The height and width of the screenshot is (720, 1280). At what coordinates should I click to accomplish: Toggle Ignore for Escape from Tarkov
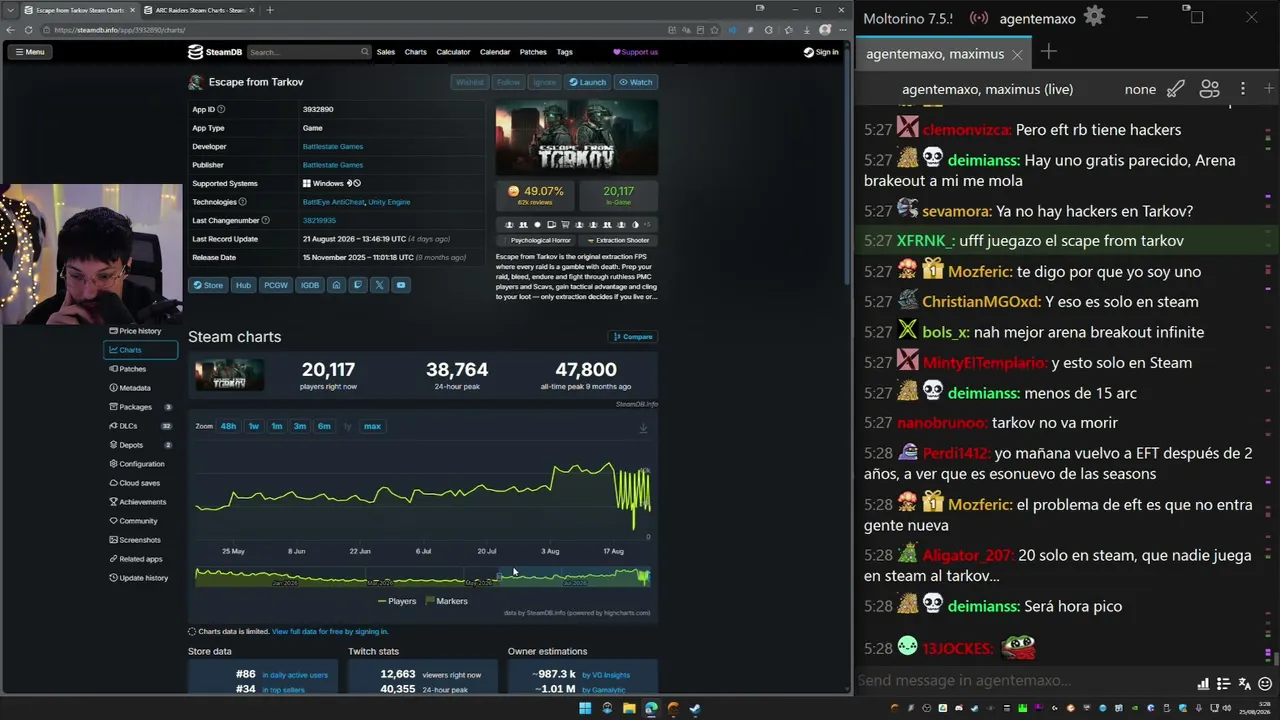click(545, 82)
